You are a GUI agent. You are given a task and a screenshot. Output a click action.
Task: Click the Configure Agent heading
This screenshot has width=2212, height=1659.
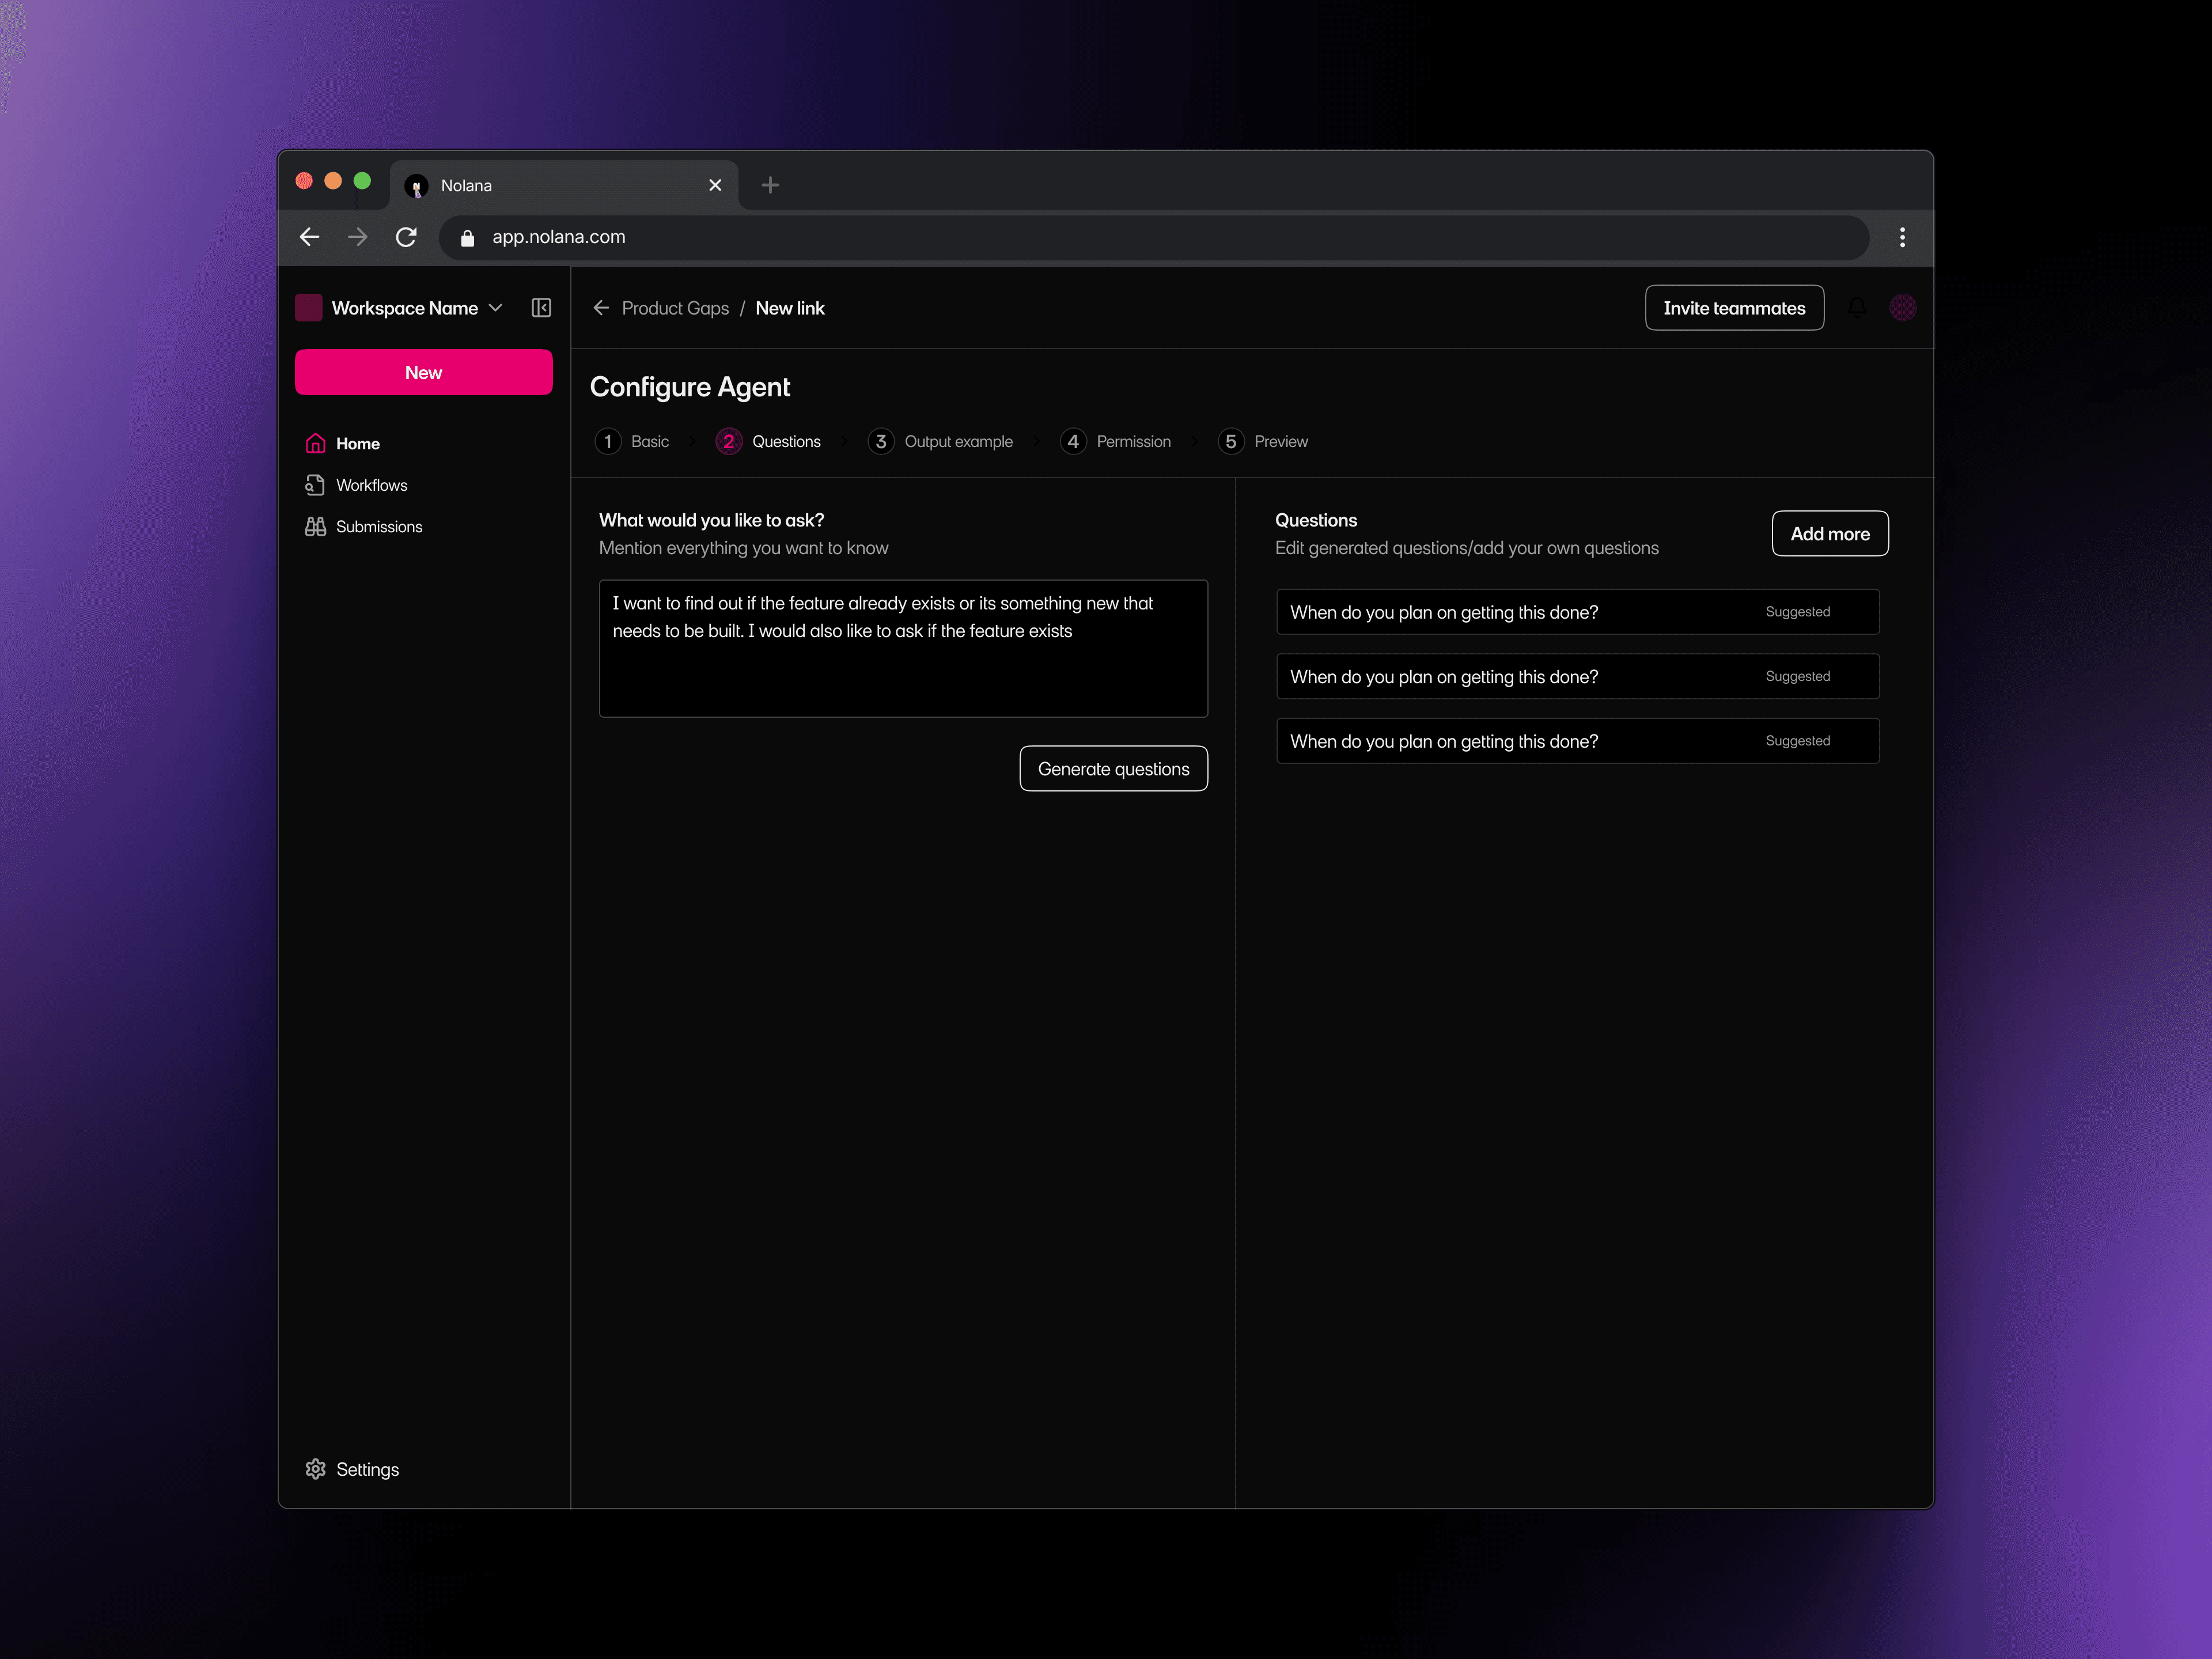click(689, 387)
